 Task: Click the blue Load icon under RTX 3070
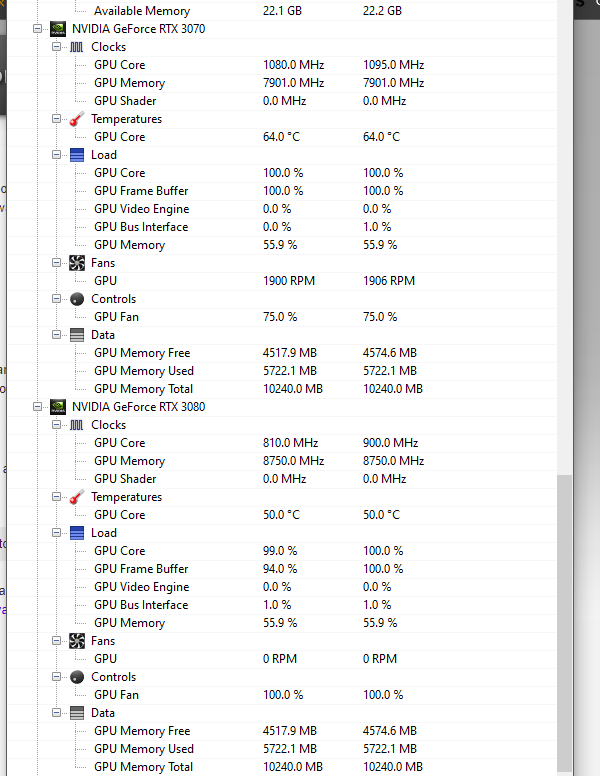coord(77,155)
